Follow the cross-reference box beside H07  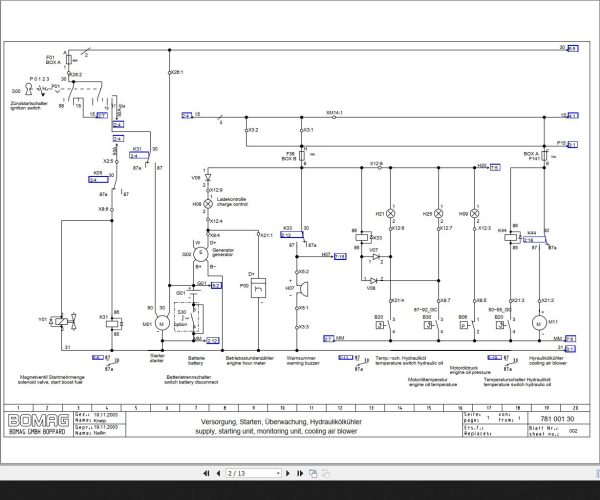[x=340, y=256]
